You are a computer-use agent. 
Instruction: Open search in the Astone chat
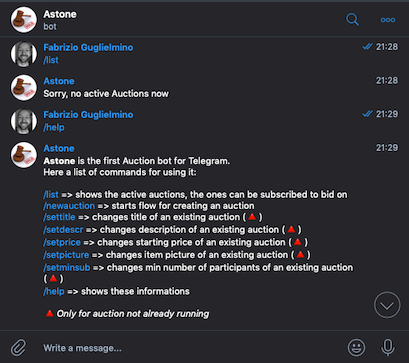click(352, 19)
